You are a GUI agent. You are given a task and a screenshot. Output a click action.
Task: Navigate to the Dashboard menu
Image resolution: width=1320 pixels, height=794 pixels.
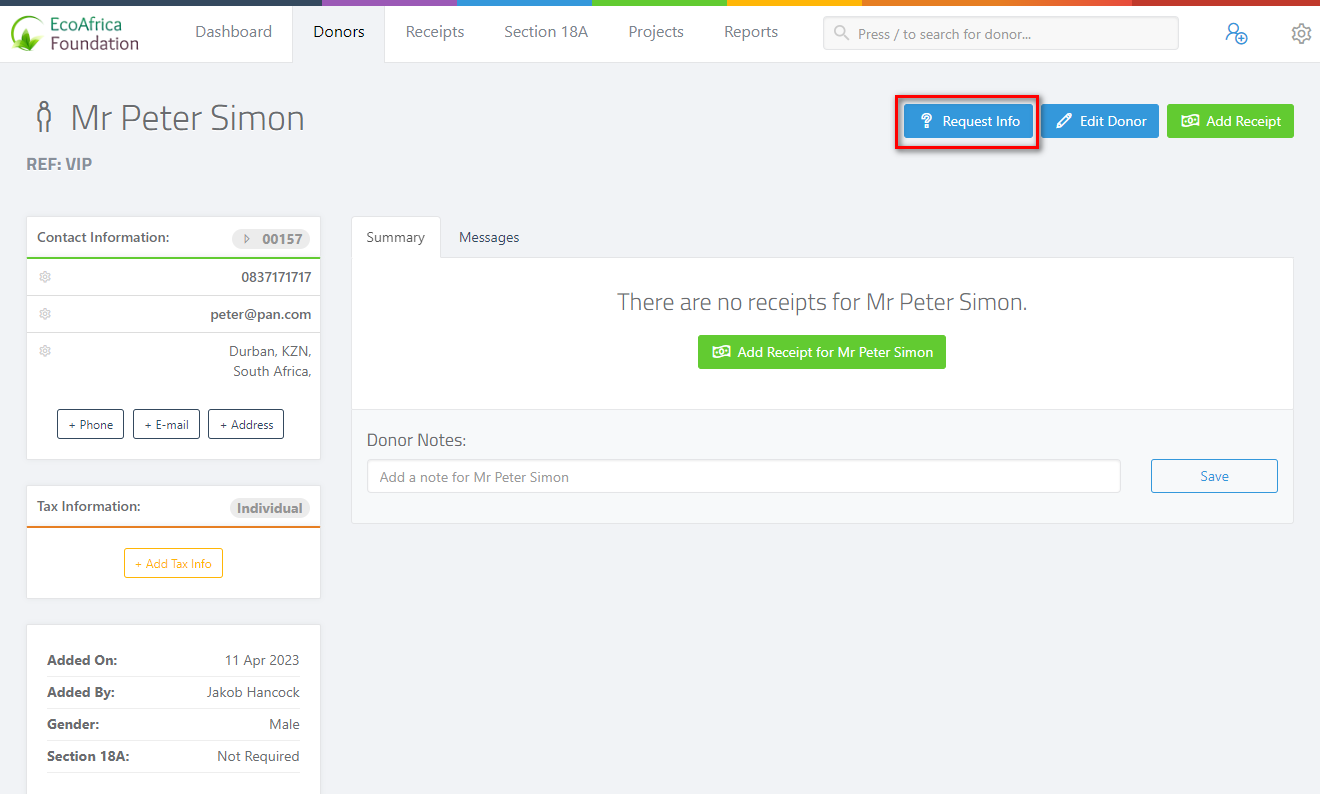click(233, 32)
